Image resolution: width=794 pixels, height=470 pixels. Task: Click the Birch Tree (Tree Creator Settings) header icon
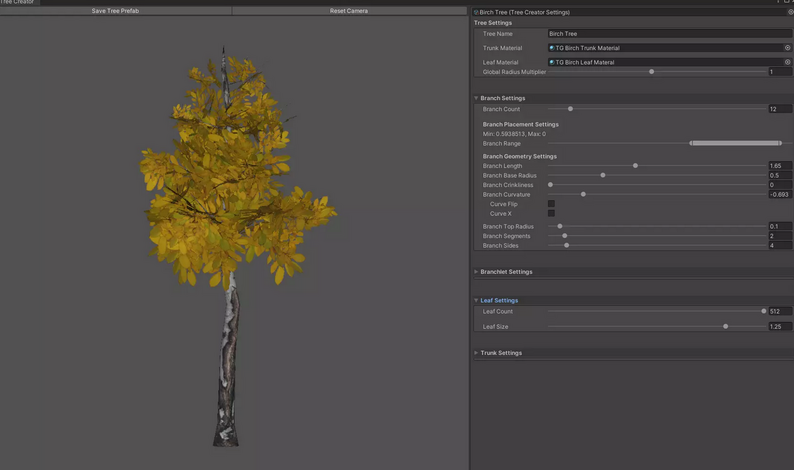tap(476, 12)
